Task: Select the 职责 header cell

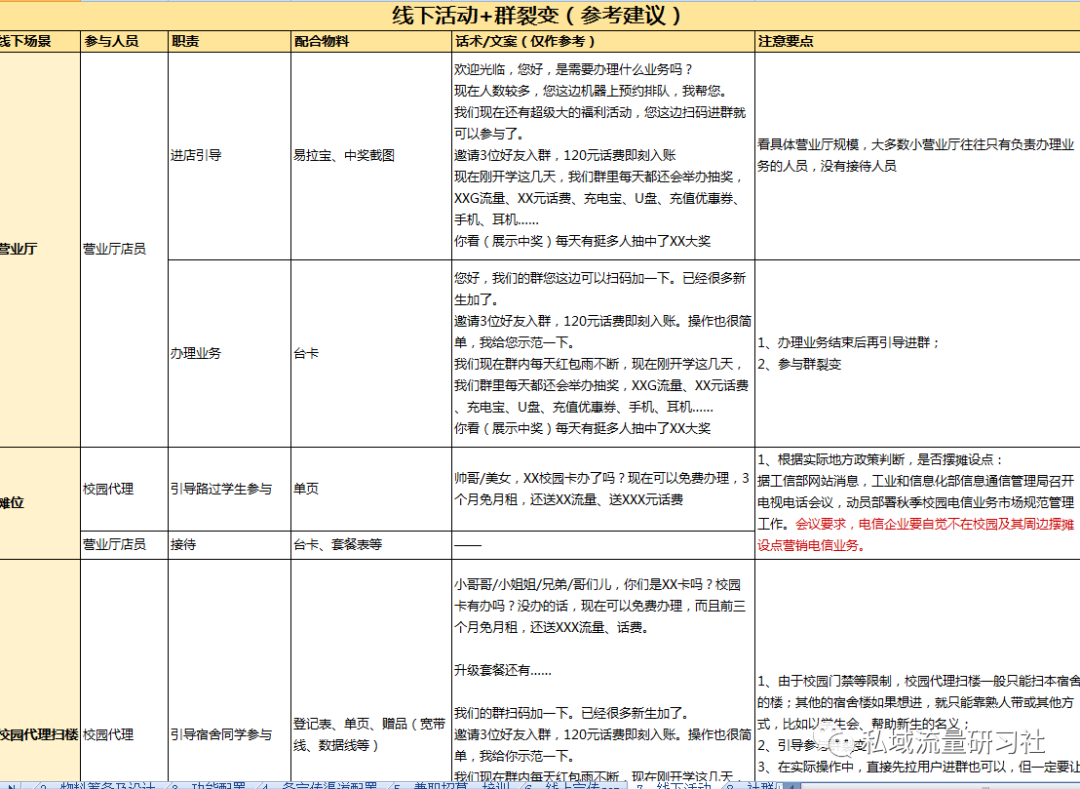Action: point(229,41)
